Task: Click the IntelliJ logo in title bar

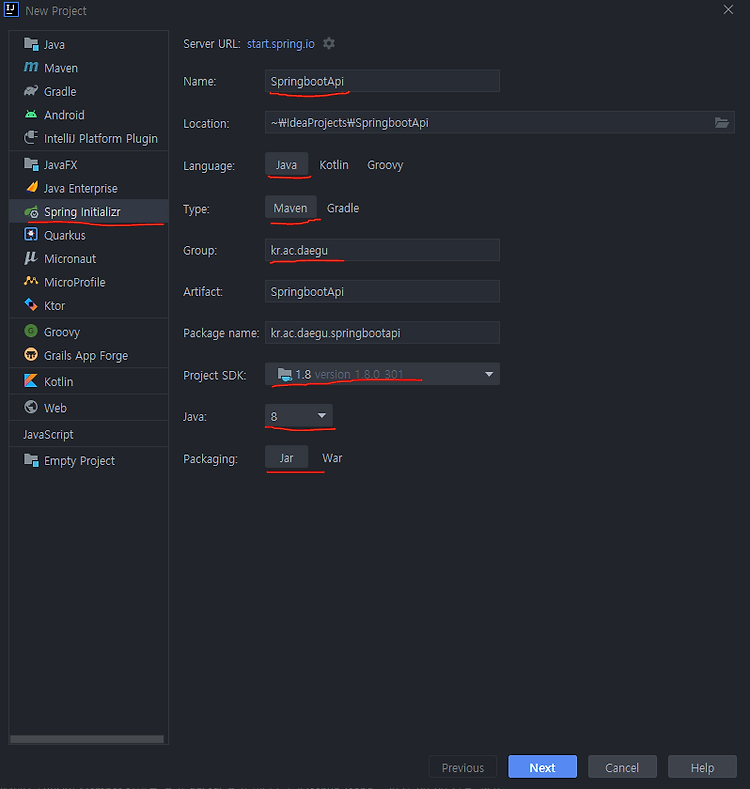Action: click(11, 10)
